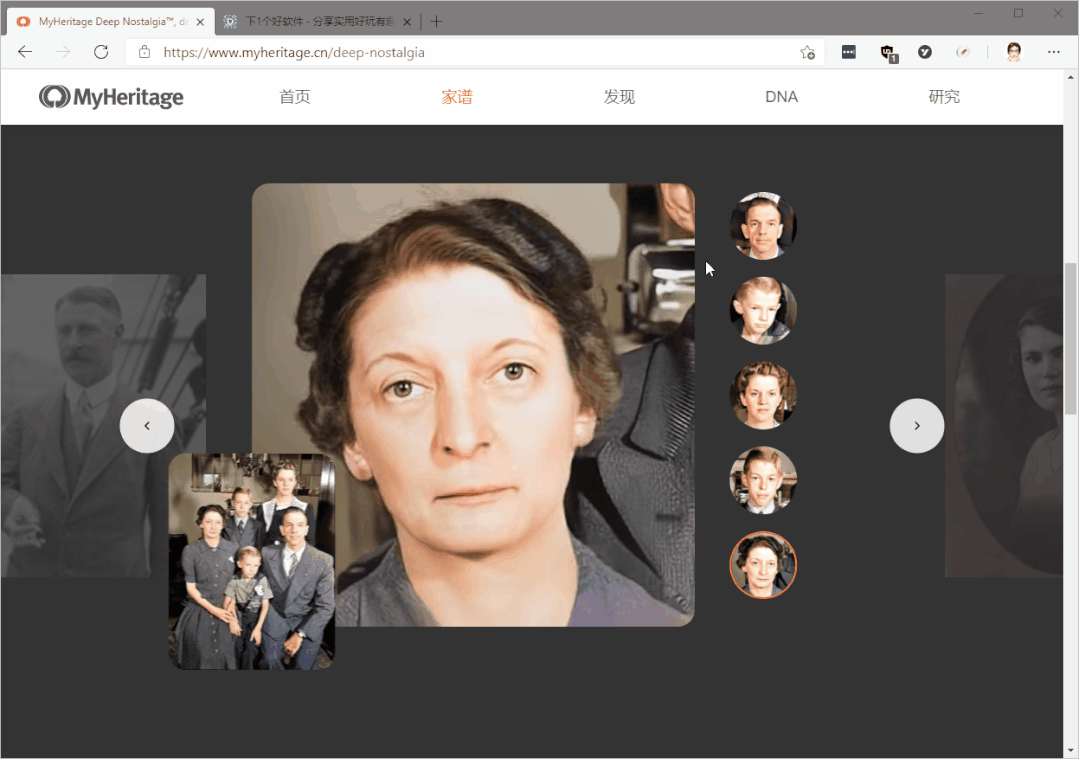This screenshot has height=759, width=1079.
Task: Open the 研究 nav item
Action: [944, 97]
